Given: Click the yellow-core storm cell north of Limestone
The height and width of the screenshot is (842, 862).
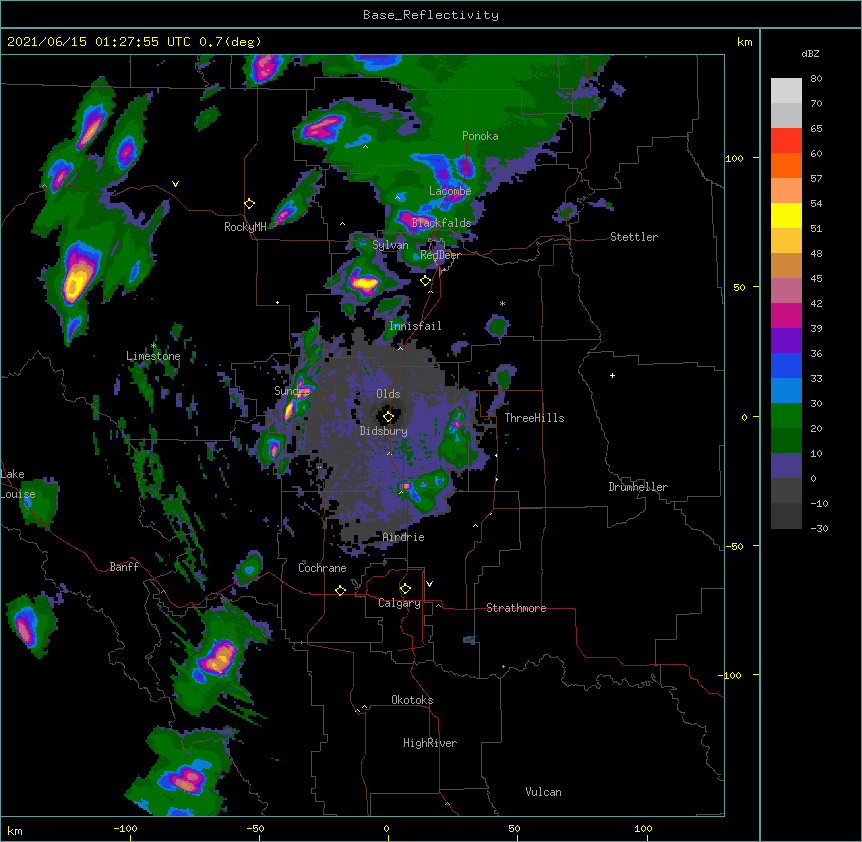Looking at the screenshot, I should 76,278.
